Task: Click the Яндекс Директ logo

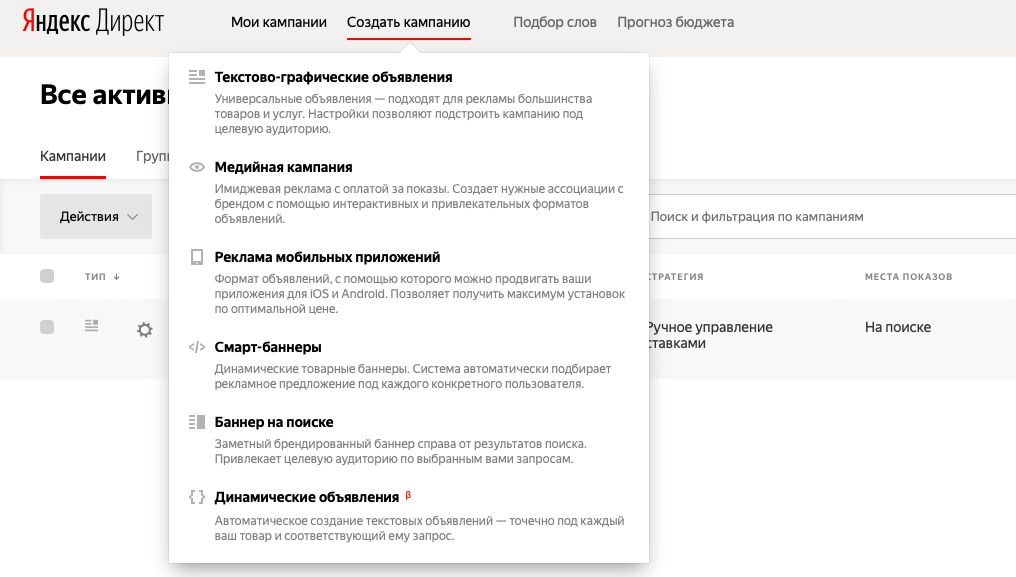Action: pos(94,22)
